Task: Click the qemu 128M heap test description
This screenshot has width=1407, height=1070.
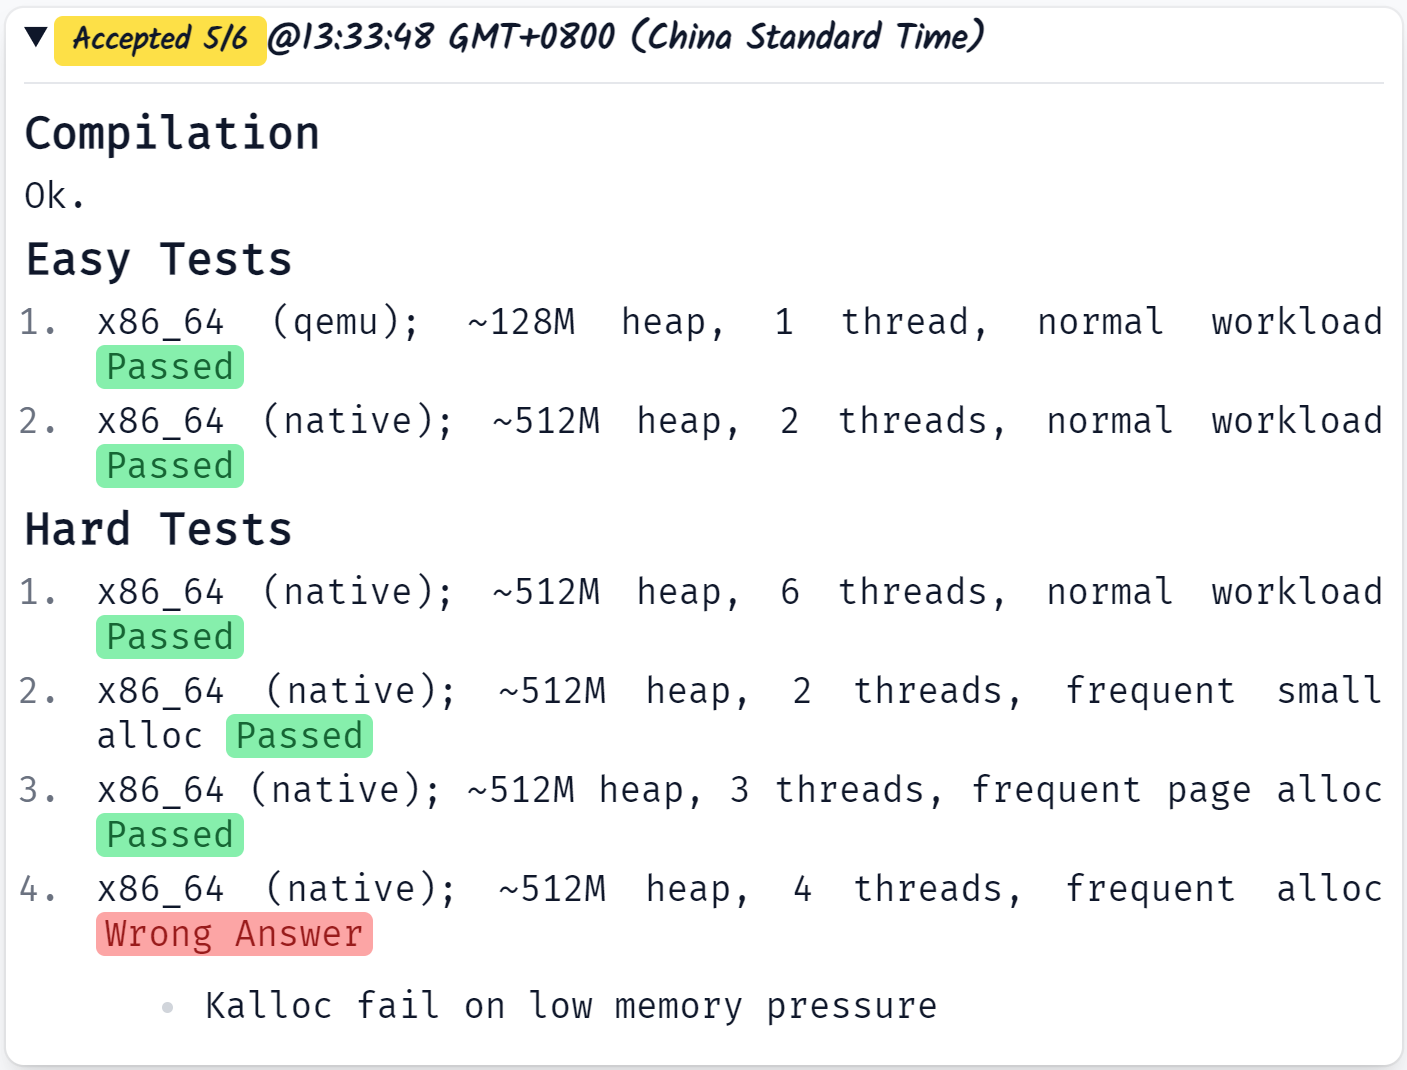Action: coord(740,322)
